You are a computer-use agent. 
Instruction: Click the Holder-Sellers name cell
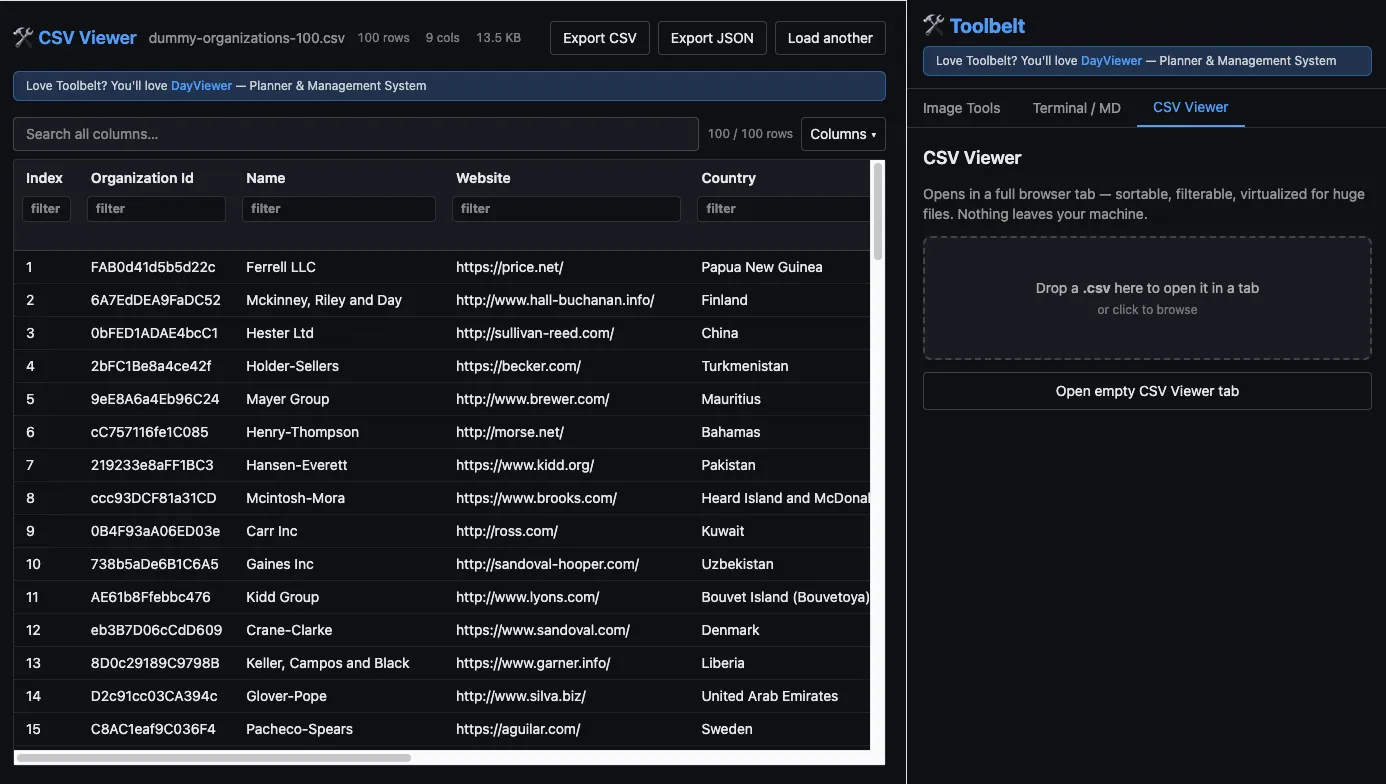292,366
